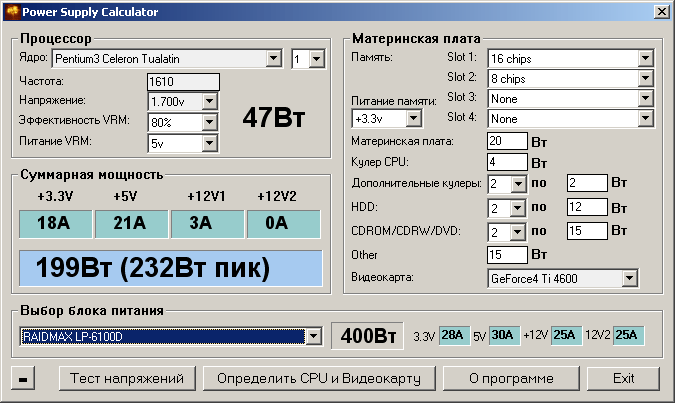This screenshot has width=675, height=403.
Task: Open the power supply dropdown (RAIDMAX LP-6100D)
Action: 171,336
